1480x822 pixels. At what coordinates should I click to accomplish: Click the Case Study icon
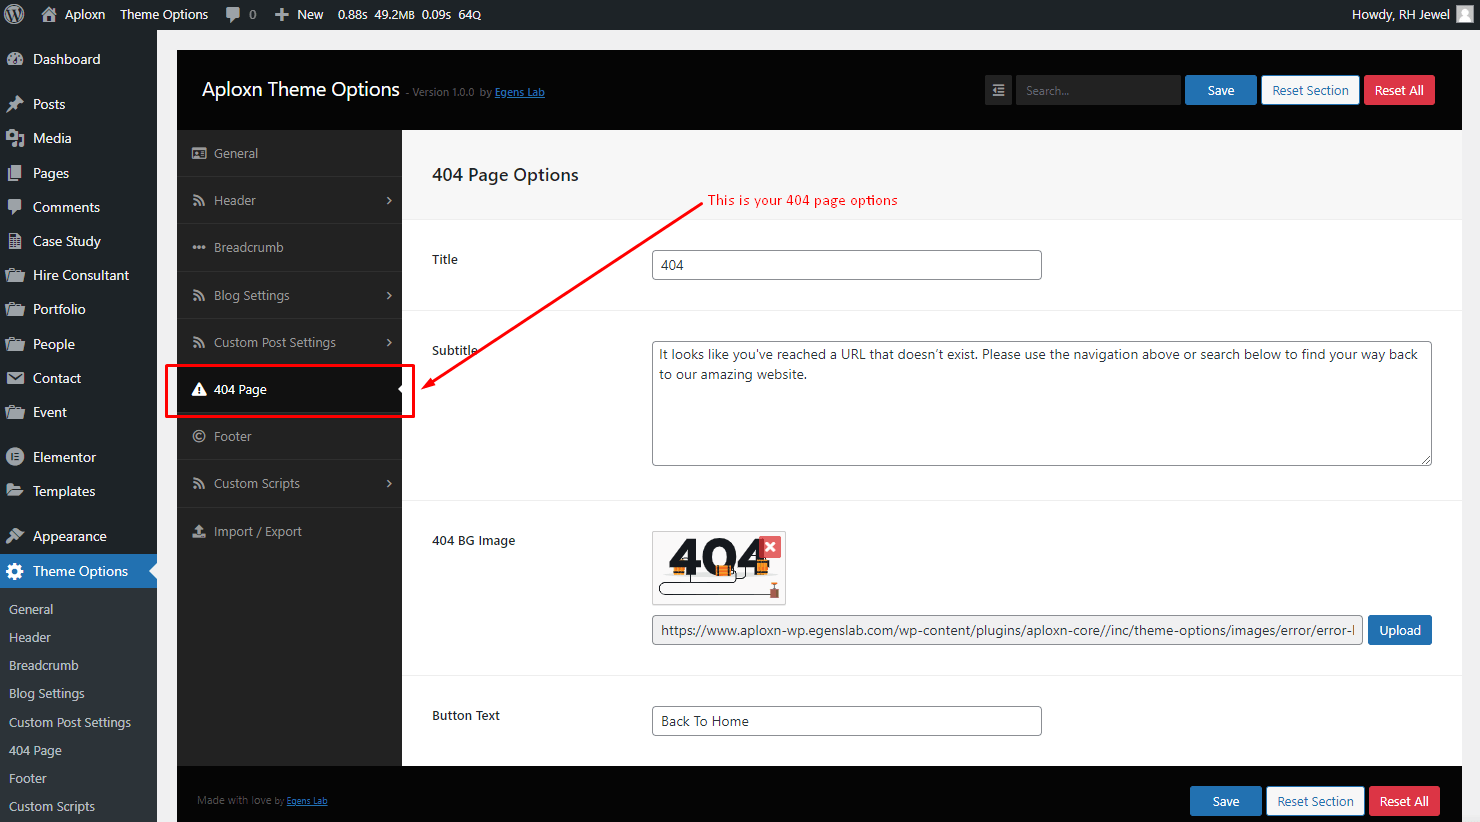[15, 241]
